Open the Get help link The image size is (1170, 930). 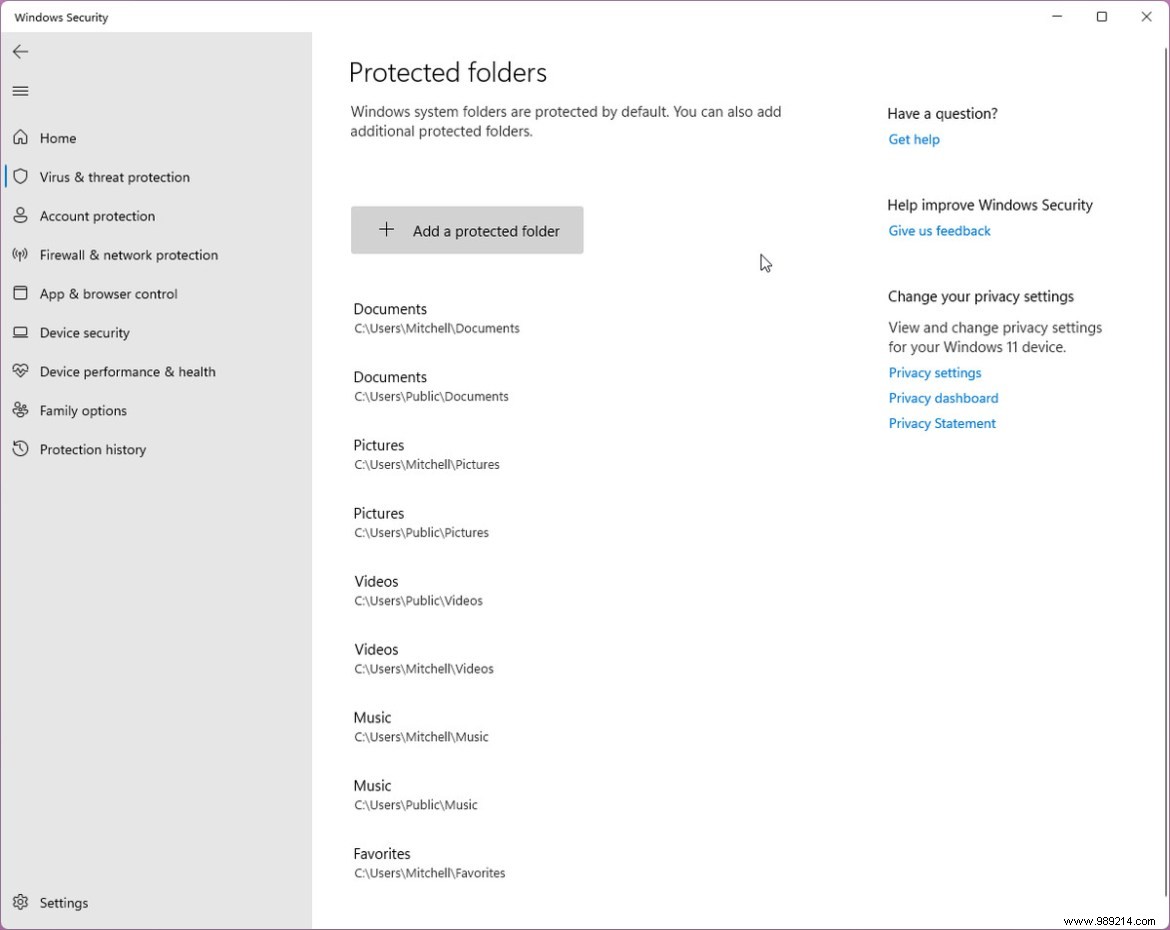pos(913,139)
